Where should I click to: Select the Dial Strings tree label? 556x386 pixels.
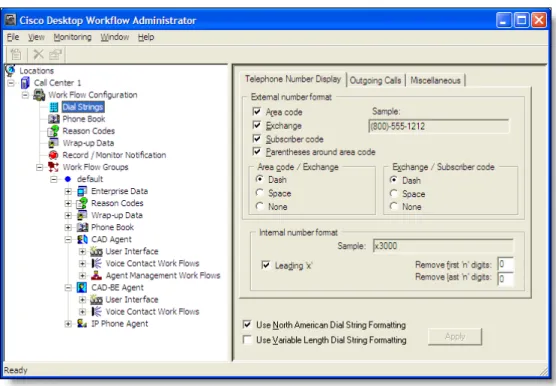tap(83, 107)
